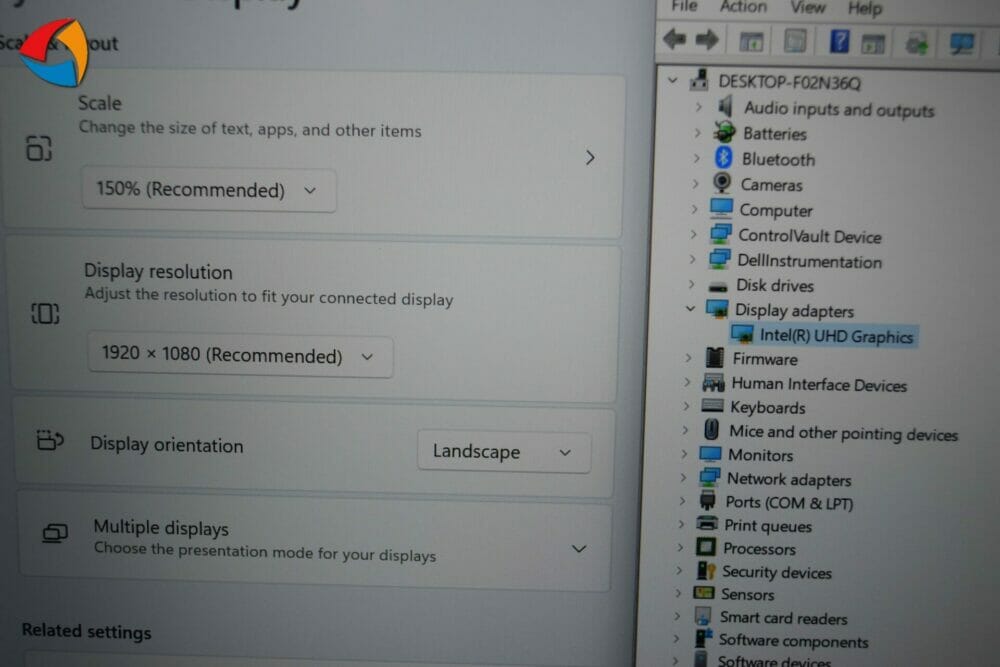This screenshot has height=667, width=1000.
Task: Expand the Multiple displays section chevron
Action: pyautogui.click(x=578, y=548)
